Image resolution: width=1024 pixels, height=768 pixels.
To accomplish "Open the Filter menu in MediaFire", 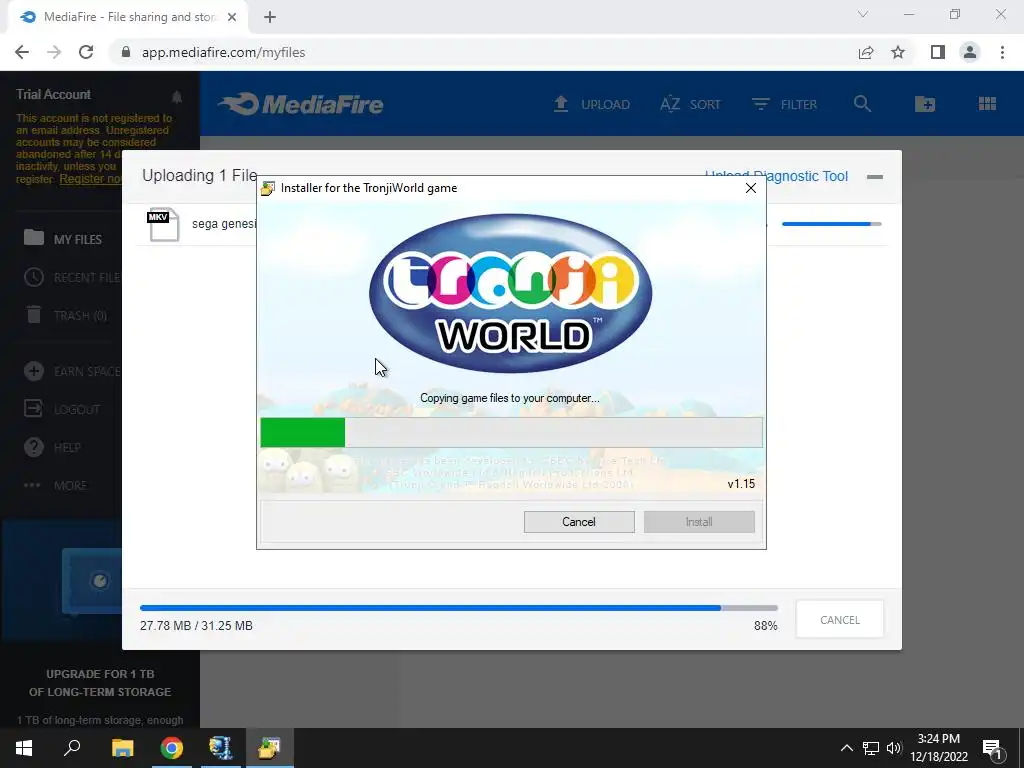I will pos(784,104).
